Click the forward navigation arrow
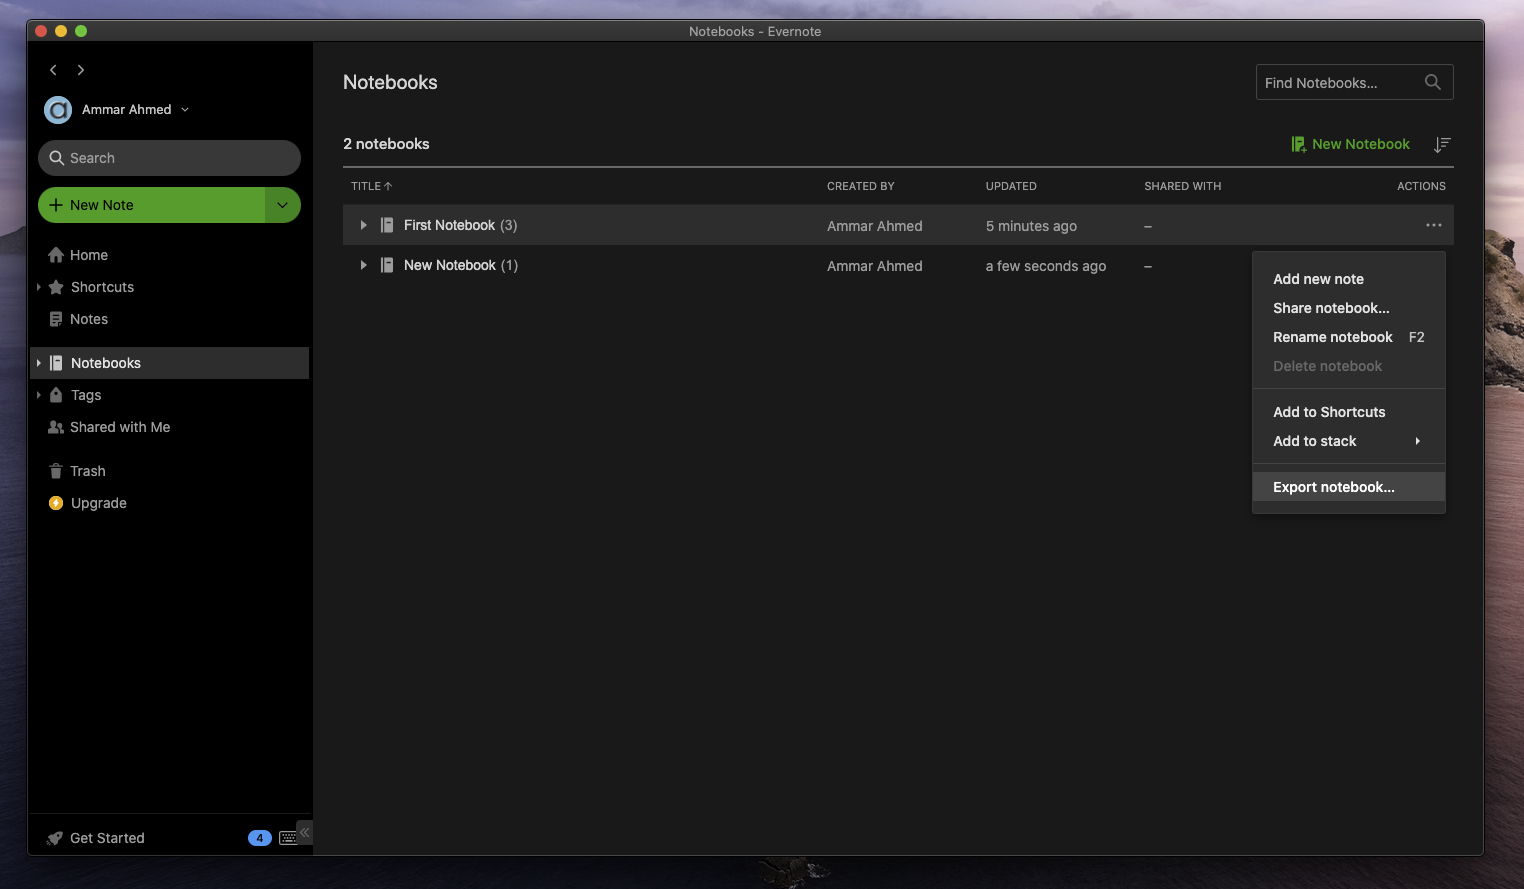Screen dimensions: 1524x889 coord(81,70)
